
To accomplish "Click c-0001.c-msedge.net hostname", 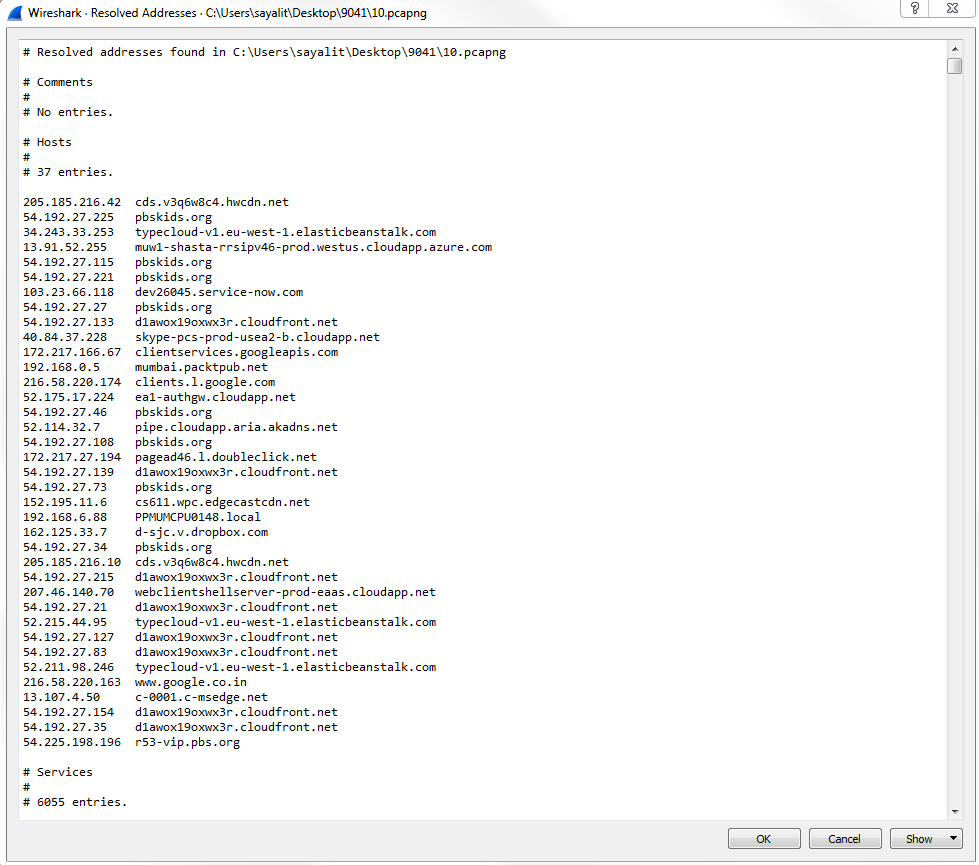I will coord(201,697).
